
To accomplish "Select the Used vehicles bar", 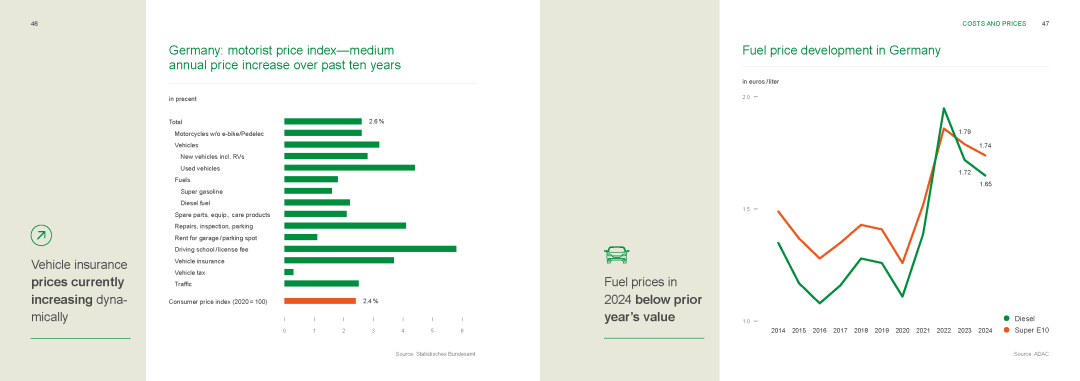I will (349, 167).
